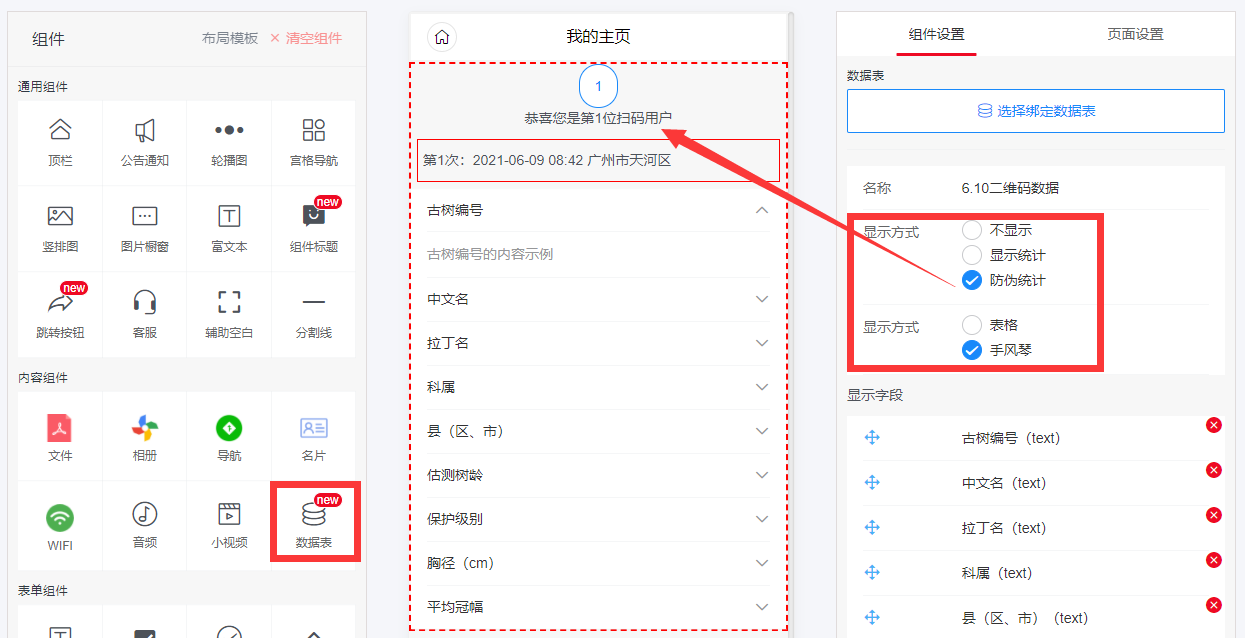Add the 数据表 data table component
The width and height of the screenshot is (1245, 638).
coord(313,522)
